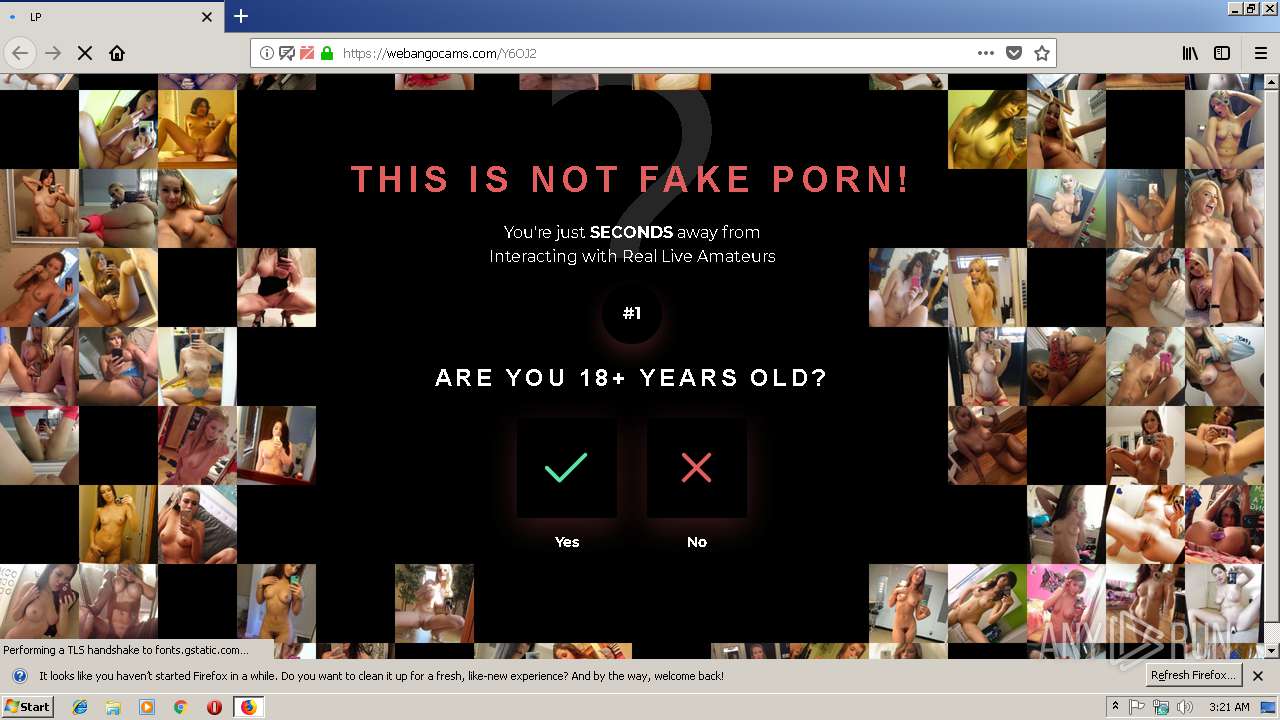Stop loading the page
Screen dimensions: 1280x720
[x=85, y=53]
